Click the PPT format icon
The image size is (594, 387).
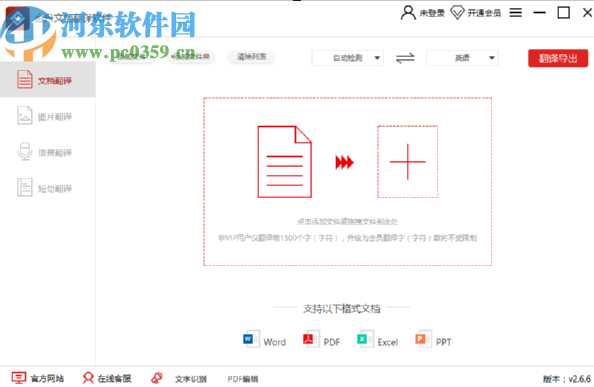[x=424, y=339]
